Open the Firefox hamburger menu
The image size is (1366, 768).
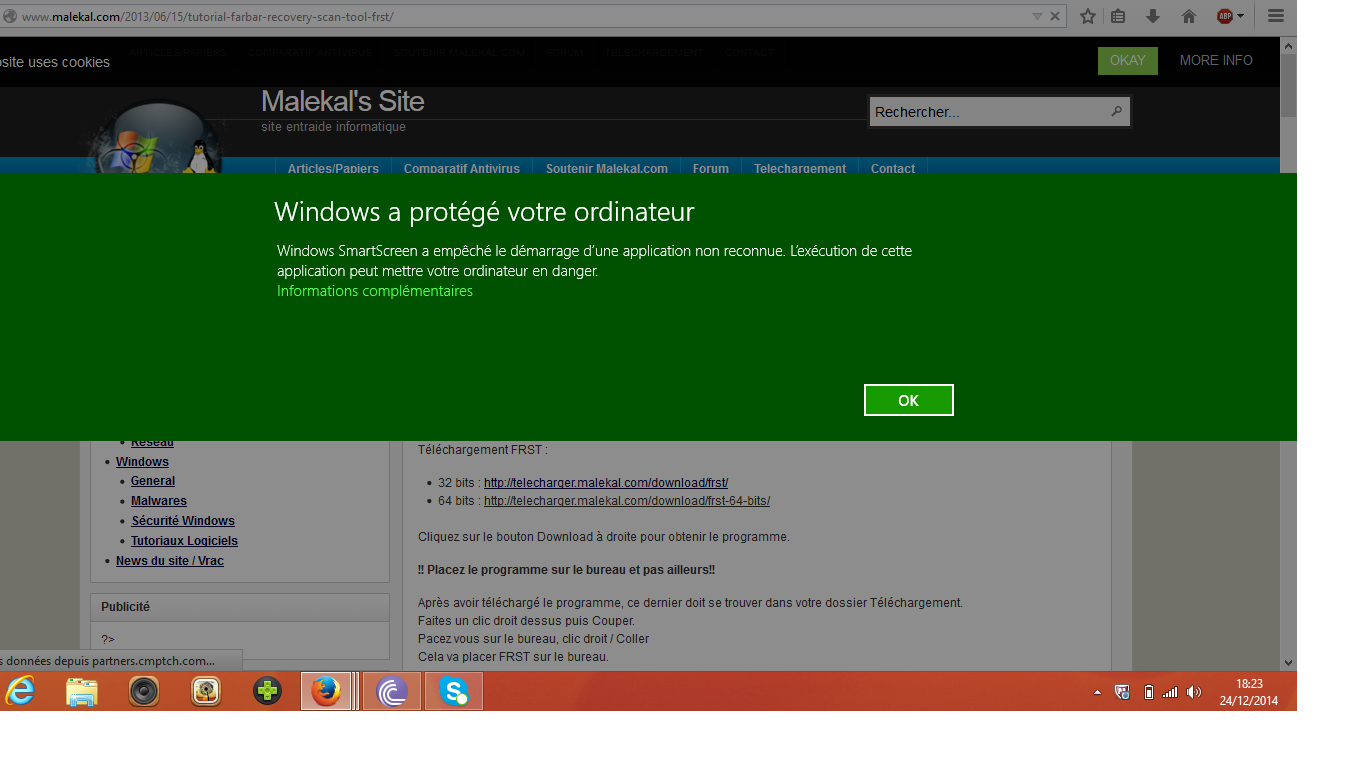[1276, 16]
